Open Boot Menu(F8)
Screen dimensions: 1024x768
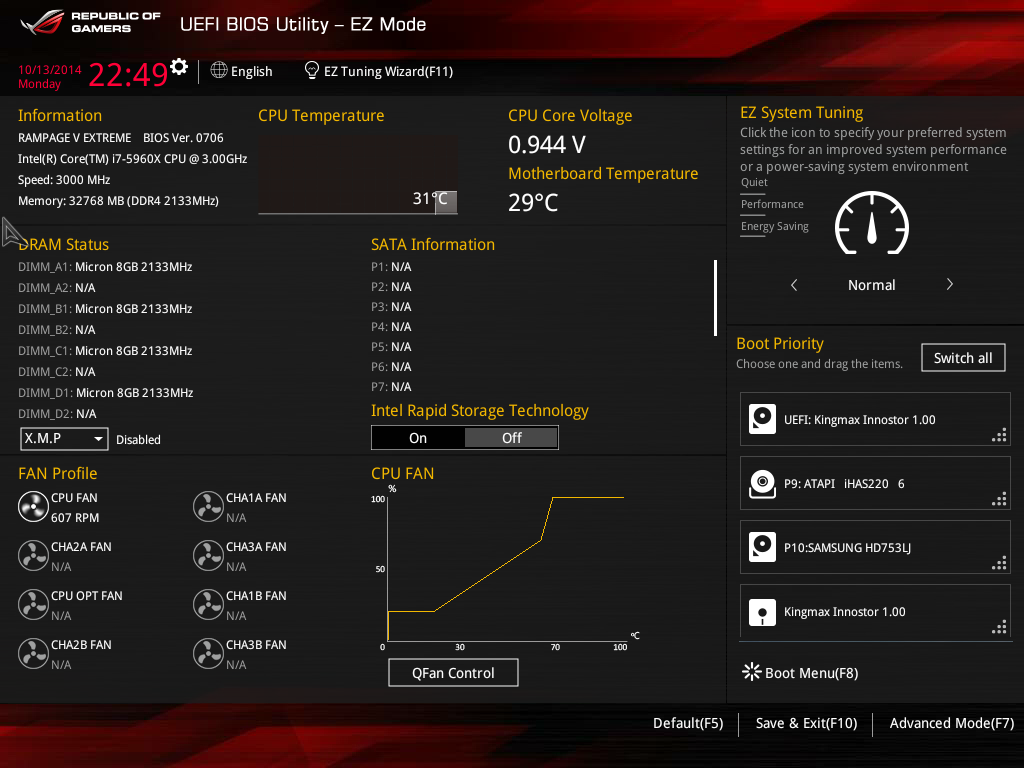tap(812, 673)
